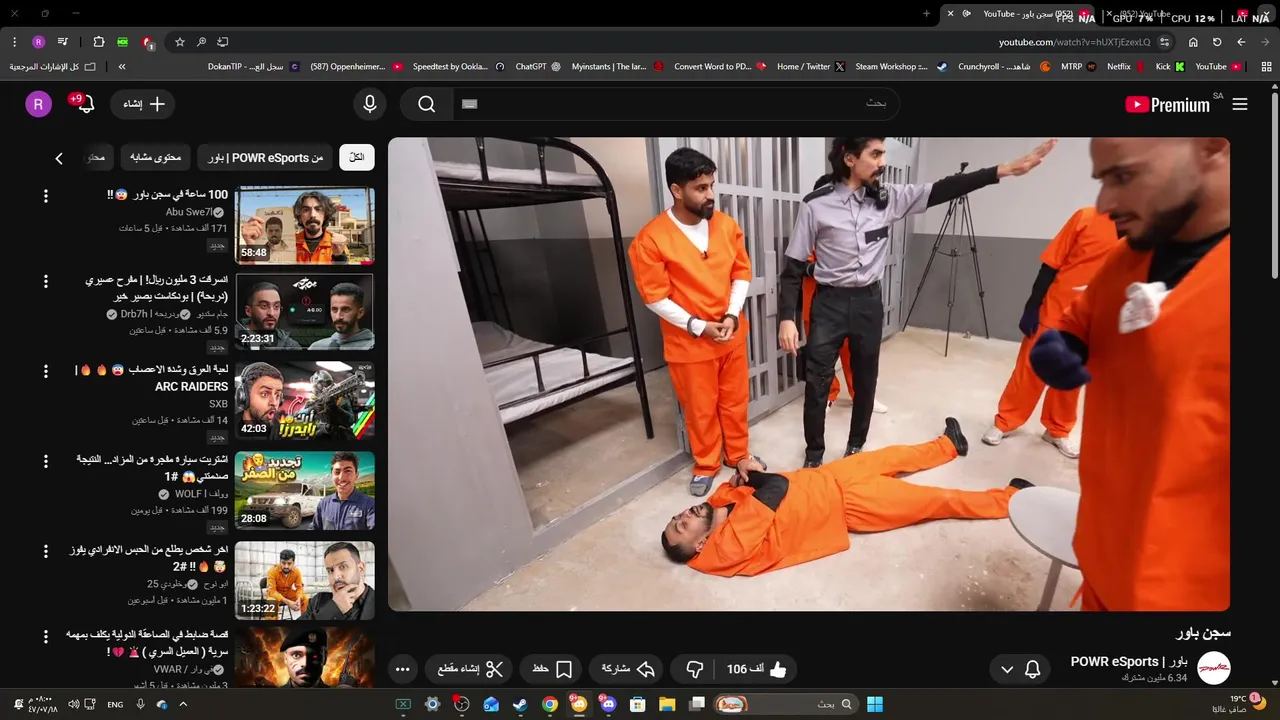Open Steam from the taskbar
Screen dimensions: 1280x720
coord(520,704)
